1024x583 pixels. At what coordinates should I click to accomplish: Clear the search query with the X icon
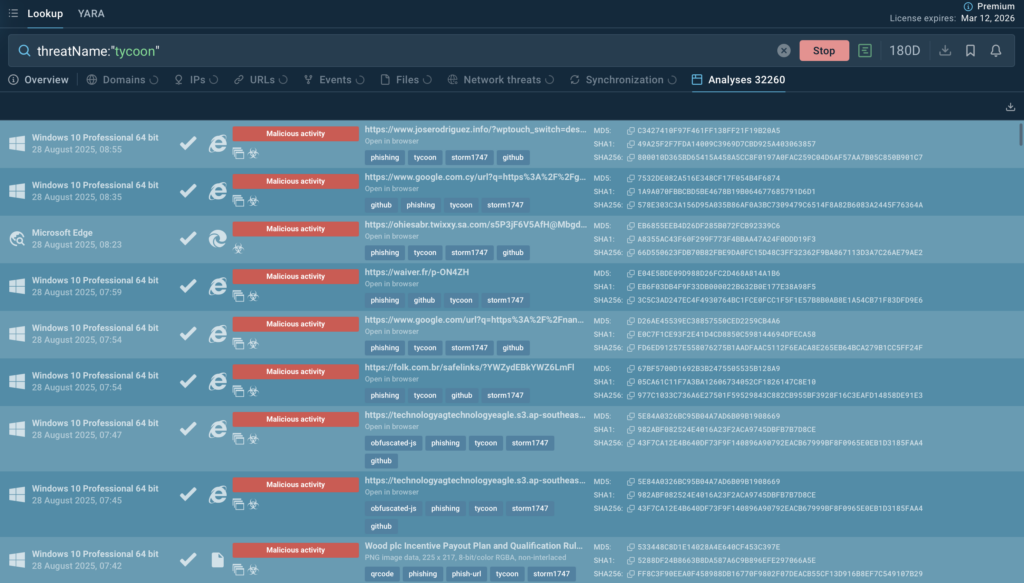click(x=784, y=51)
